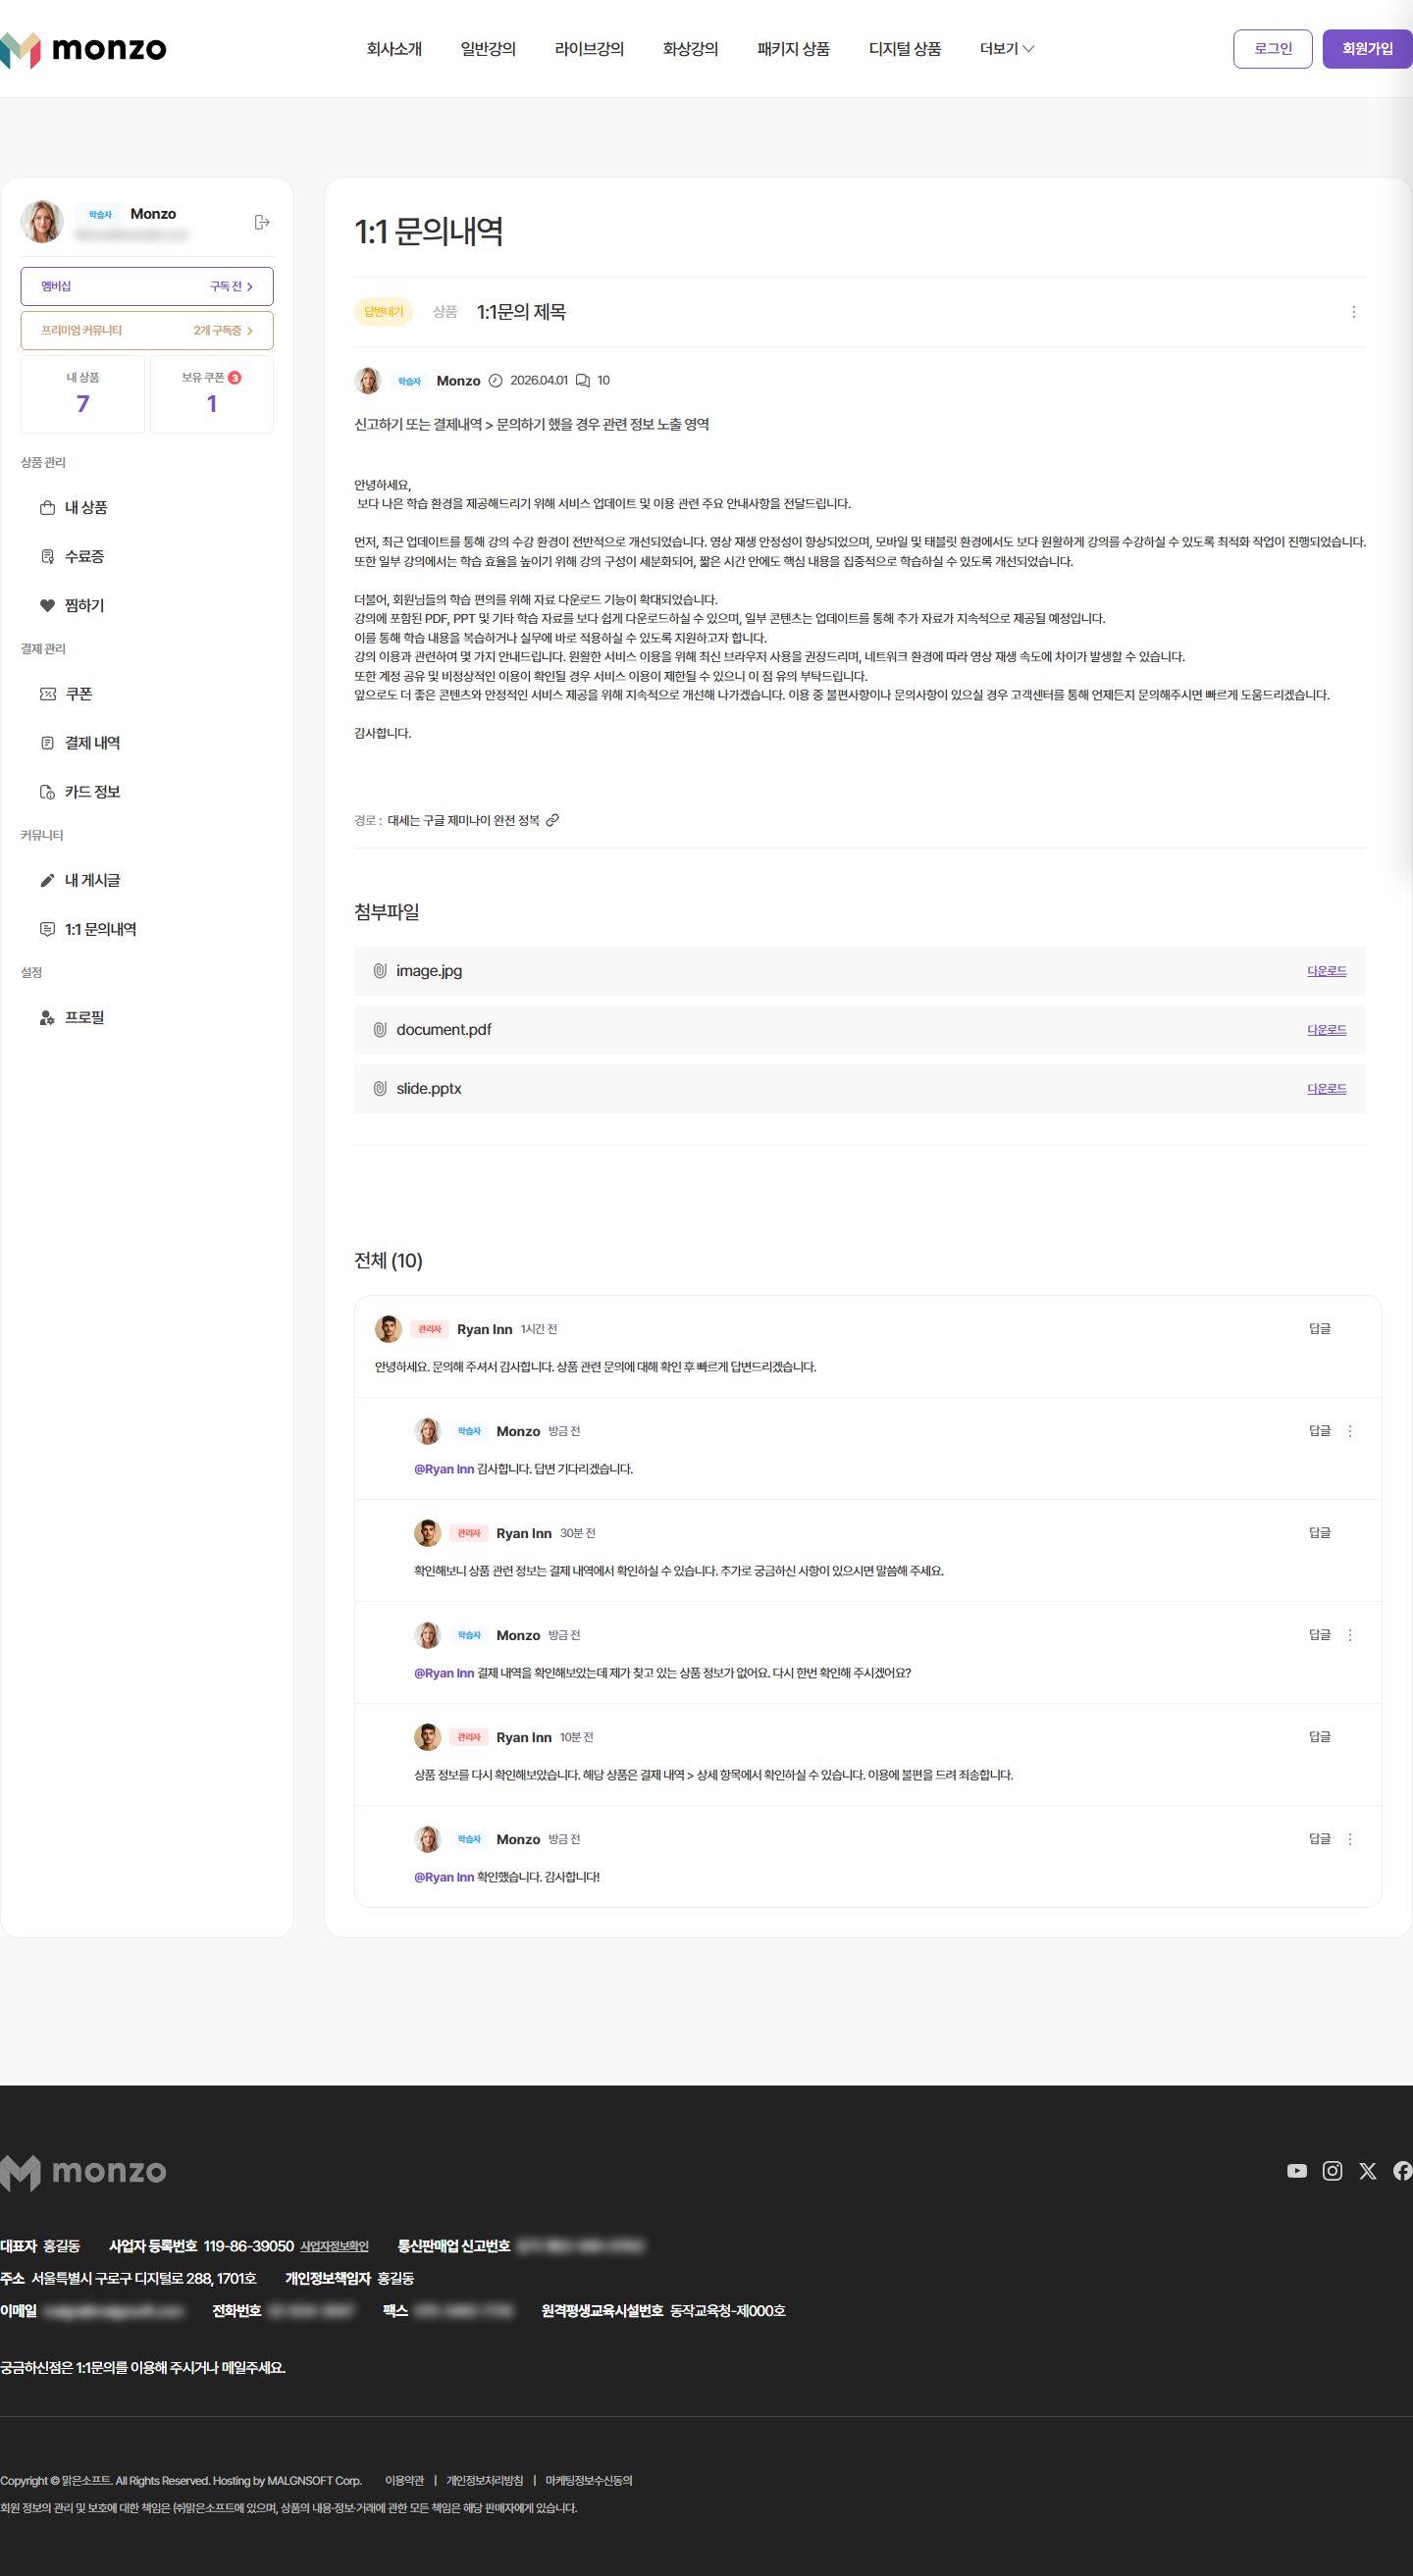Click the 로그인 button
The height and width of the screenshot is (2576, 1413).
1272,49
